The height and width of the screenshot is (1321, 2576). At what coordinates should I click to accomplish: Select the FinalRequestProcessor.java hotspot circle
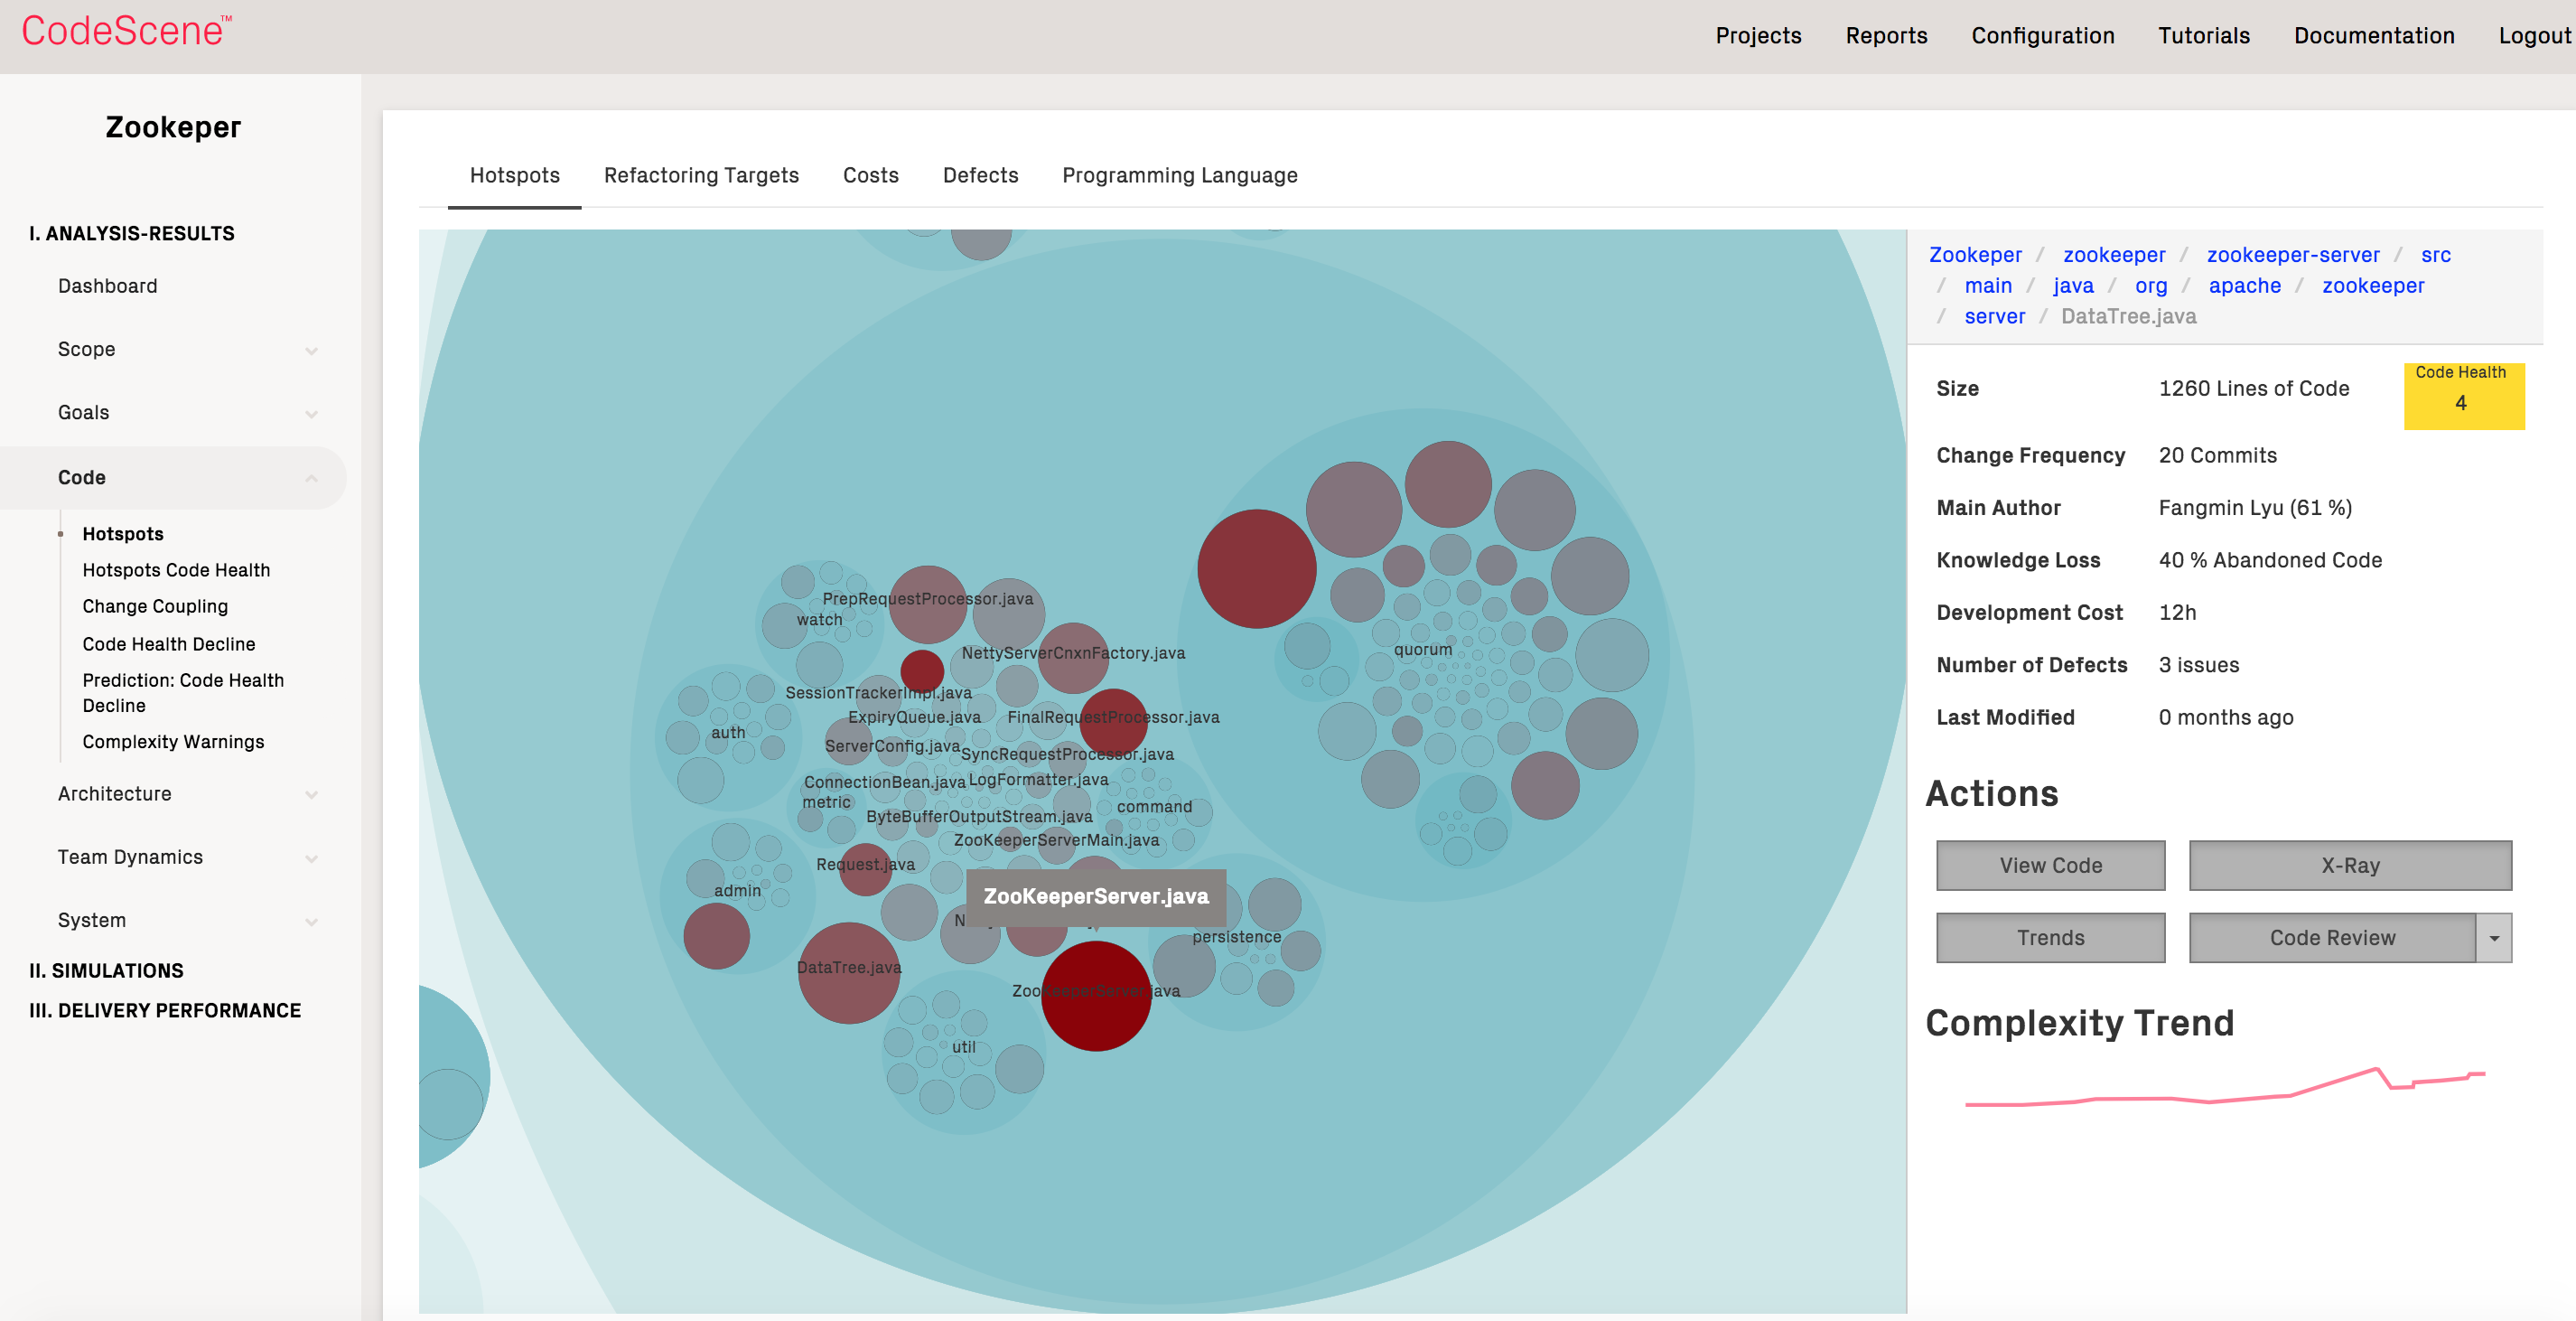click(x=1113, y=722)
